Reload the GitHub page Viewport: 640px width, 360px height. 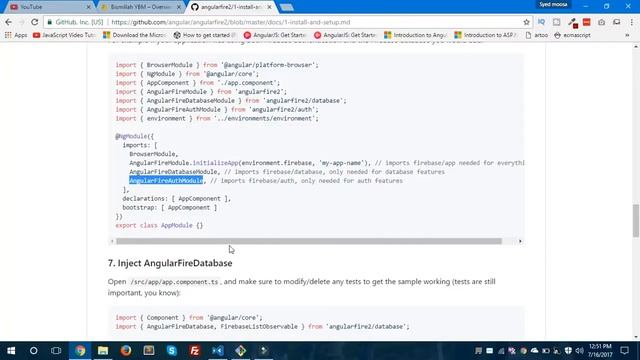point(35,22)
